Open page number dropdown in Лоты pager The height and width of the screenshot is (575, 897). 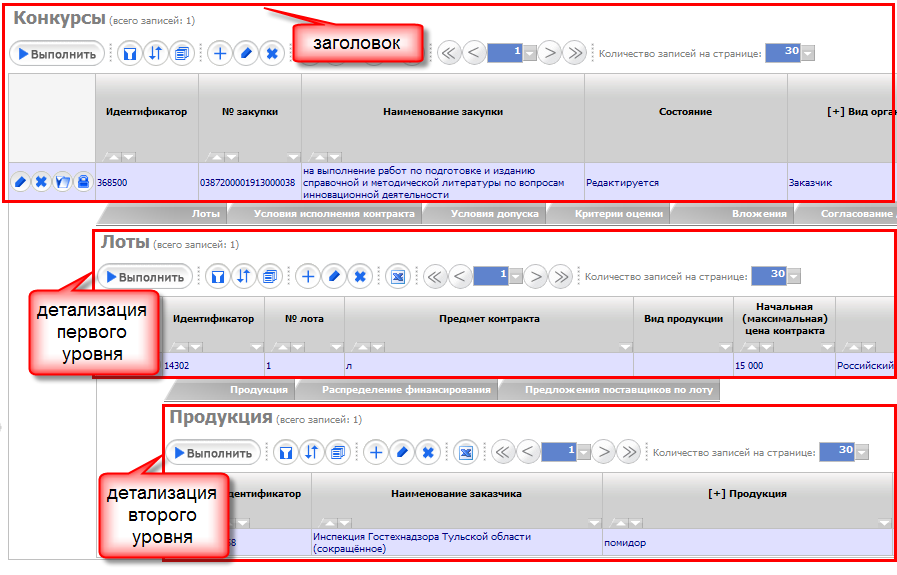click(x=517, y=277)
